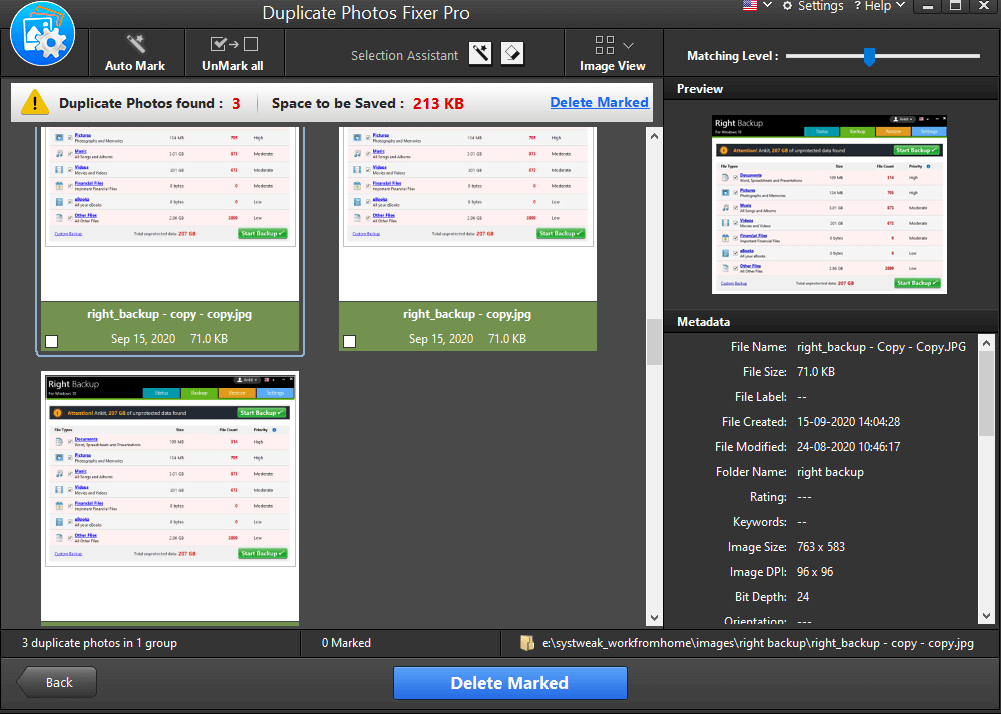Click the Image View grid icon

tap(605, 45)
